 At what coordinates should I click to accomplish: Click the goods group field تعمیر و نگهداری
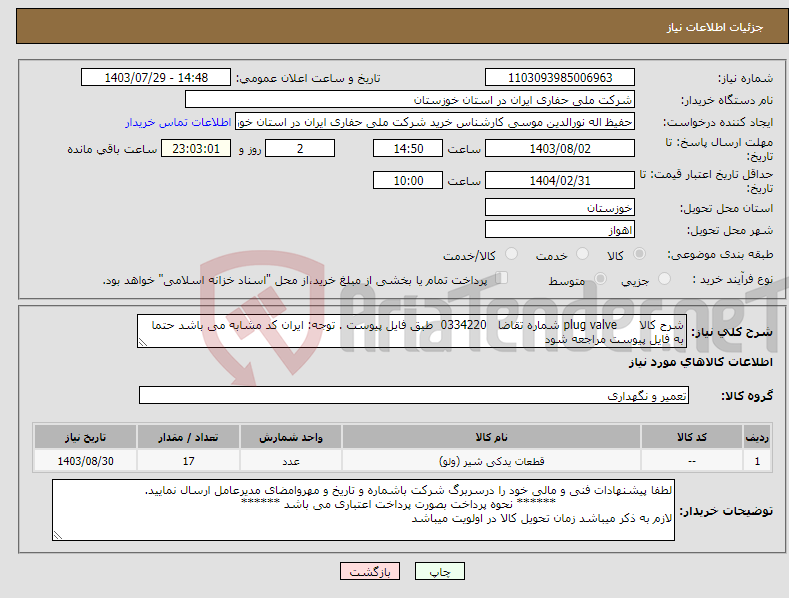point(414,396)
